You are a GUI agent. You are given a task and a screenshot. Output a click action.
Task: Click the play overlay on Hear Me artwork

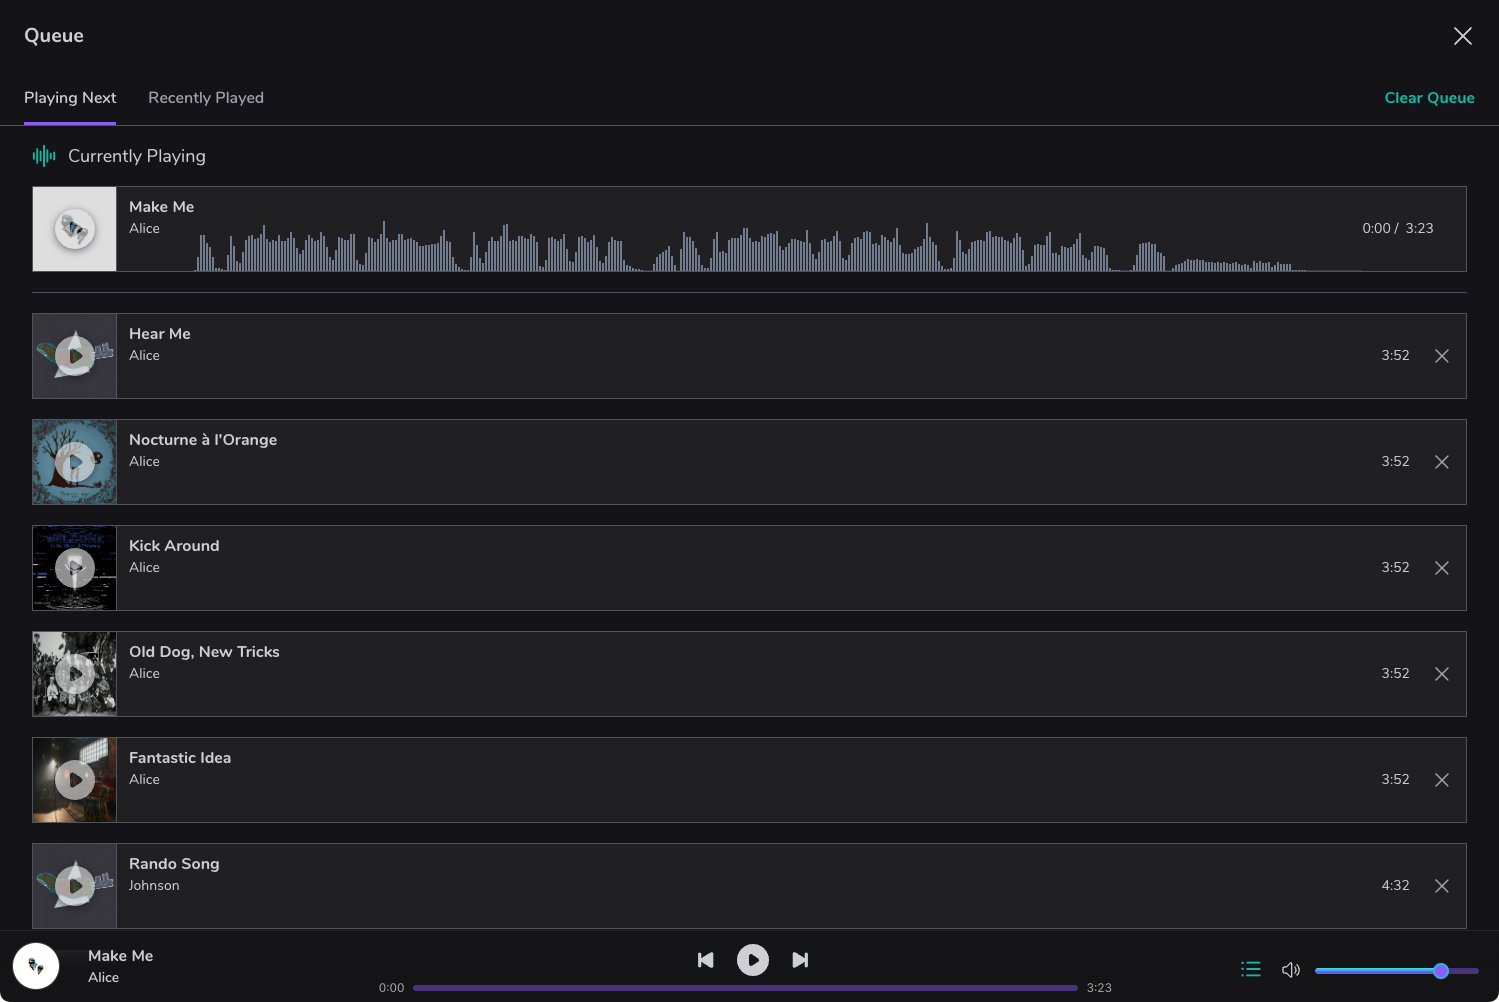click(74, 355)
